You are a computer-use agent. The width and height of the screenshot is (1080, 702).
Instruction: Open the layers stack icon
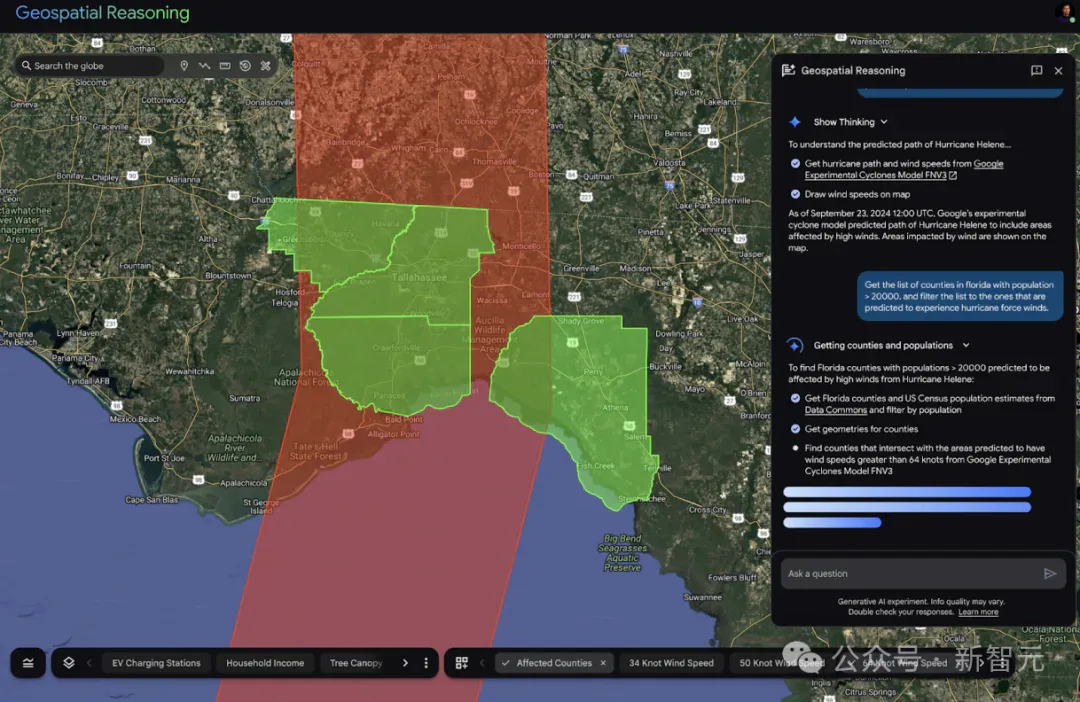(69, 663)
